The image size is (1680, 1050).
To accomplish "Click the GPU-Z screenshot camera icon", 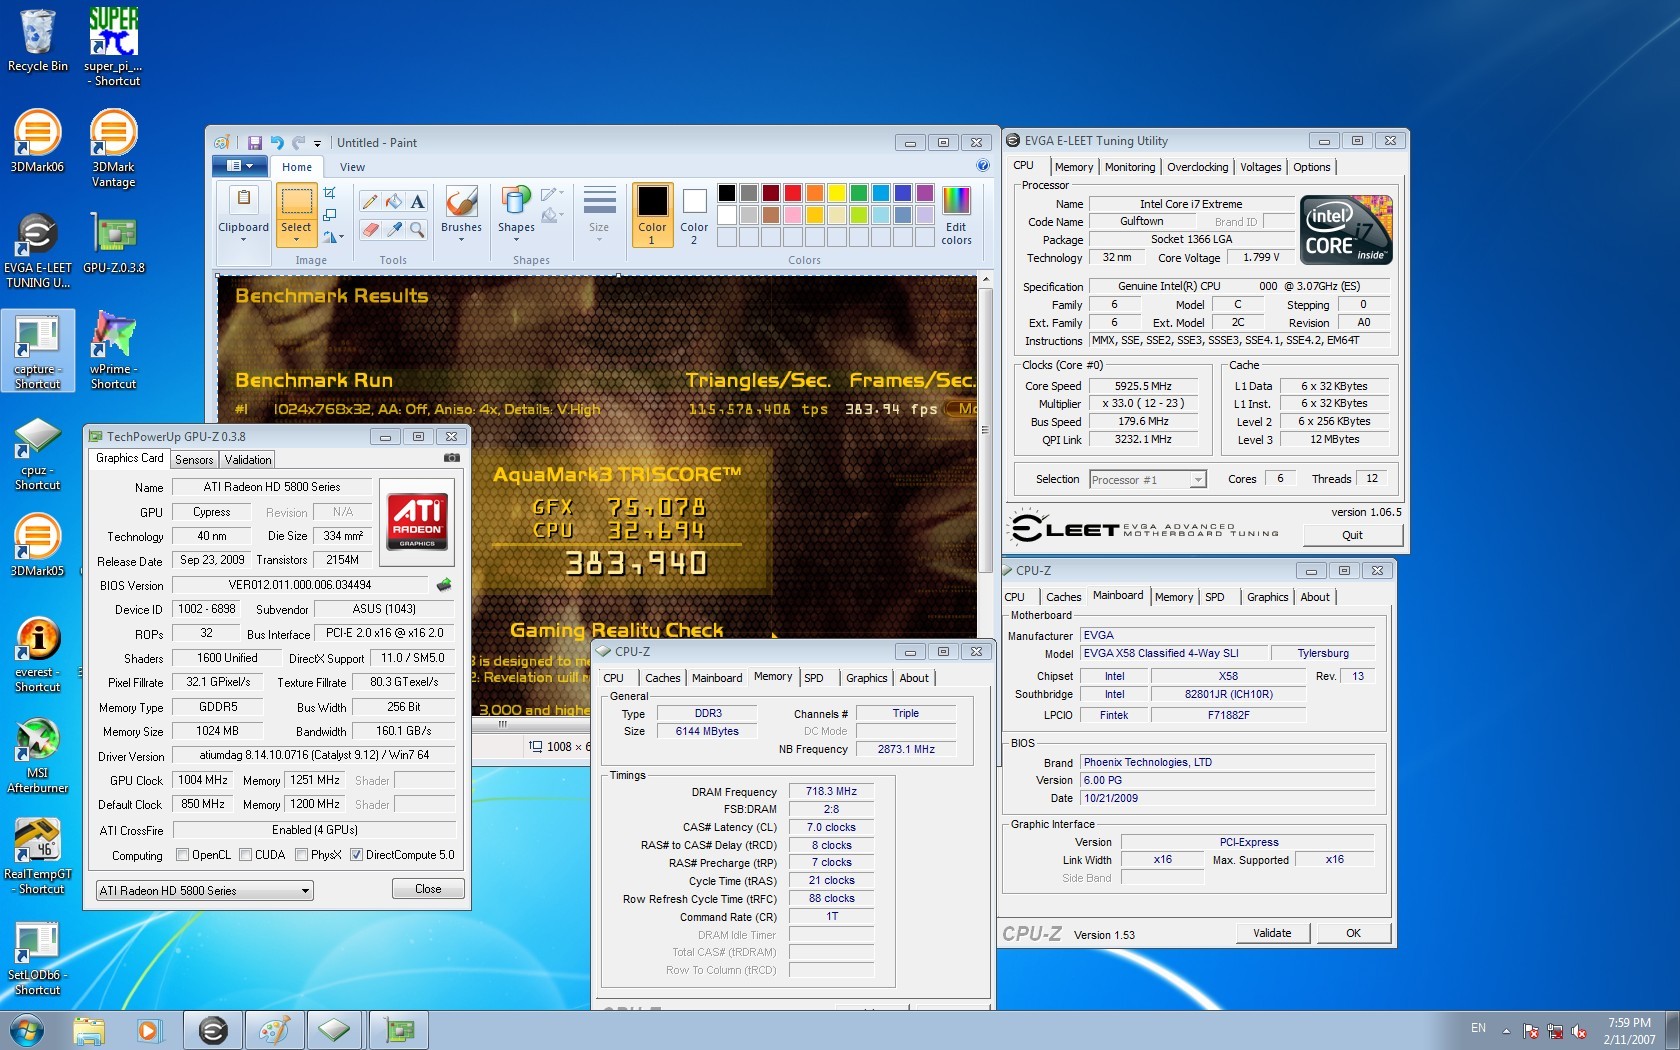I will [452, 458].
